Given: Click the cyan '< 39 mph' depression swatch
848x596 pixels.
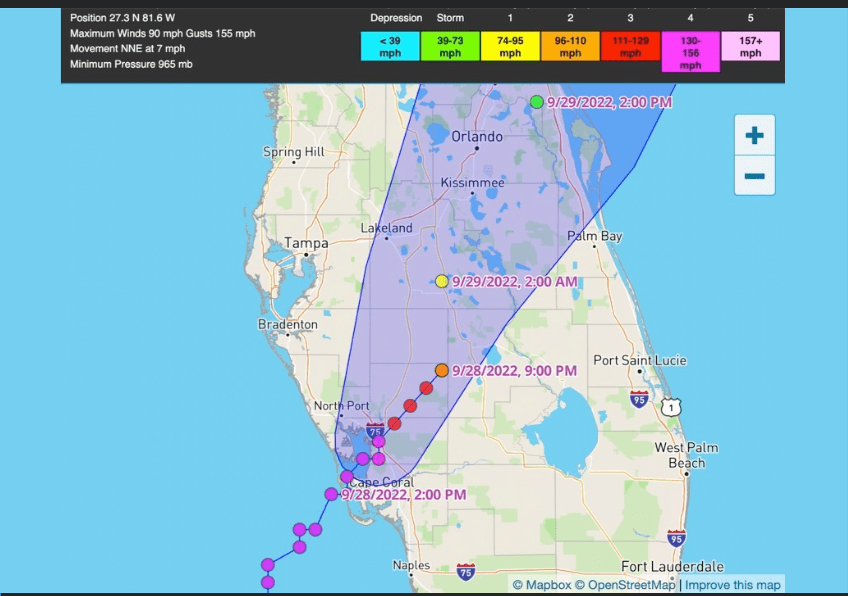Looking at the screenshot, I should (x=390, y=46).
